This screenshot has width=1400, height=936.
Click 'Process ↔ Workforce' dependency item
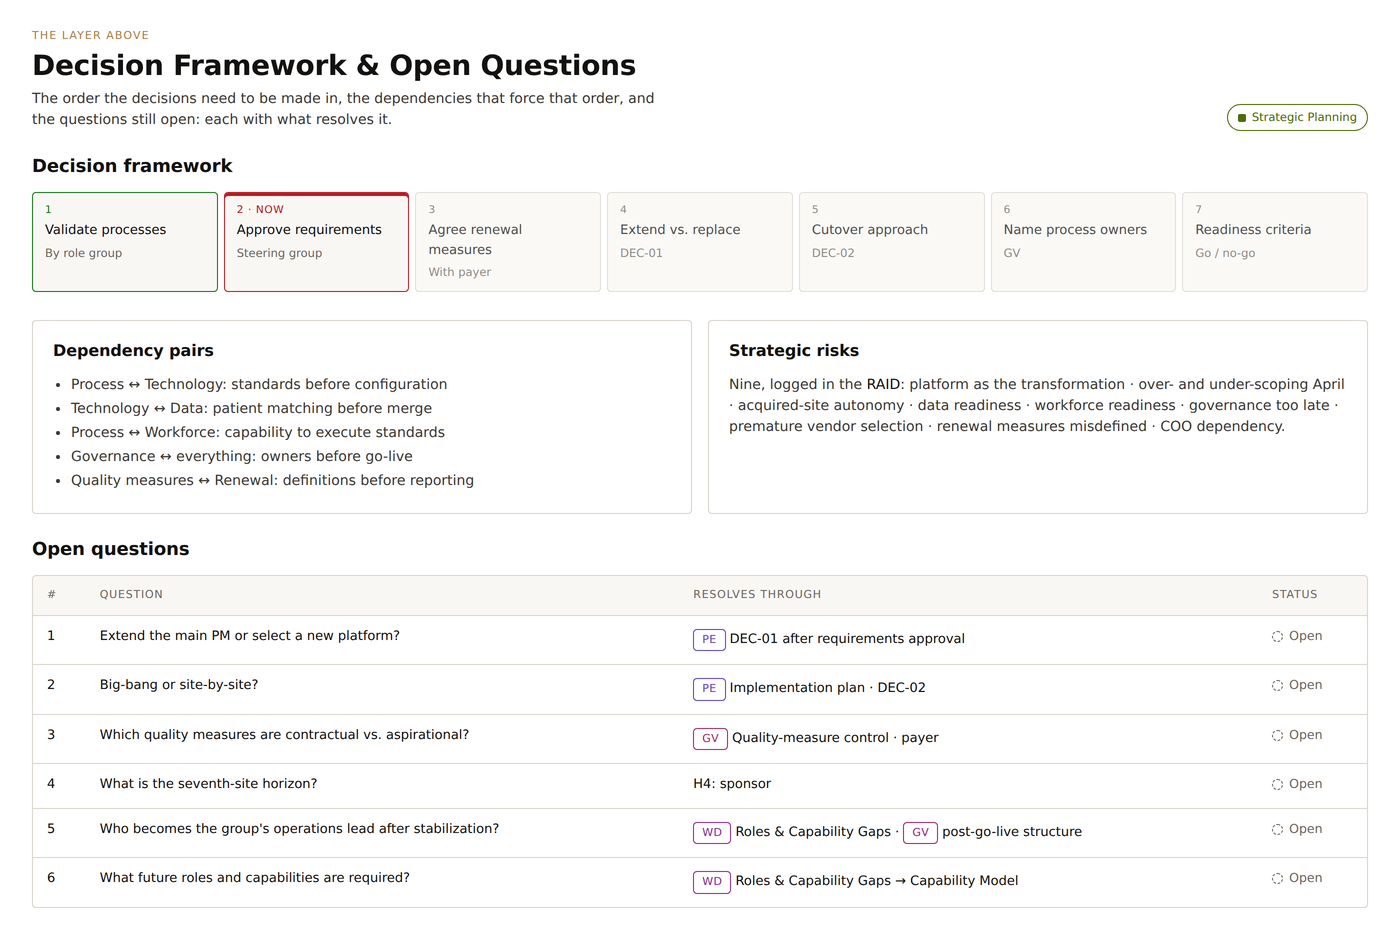click(x=258, y=432)
